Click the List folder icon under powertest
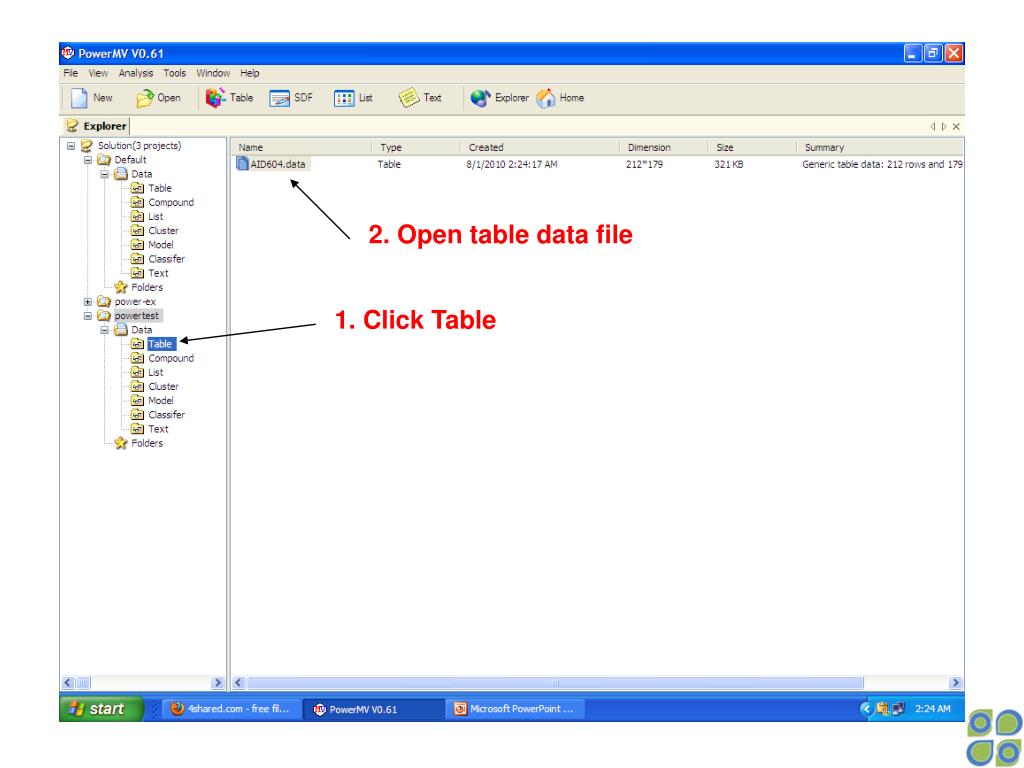Image resolution: width=1024 pixels, height=768 pixels. [137, 372]
